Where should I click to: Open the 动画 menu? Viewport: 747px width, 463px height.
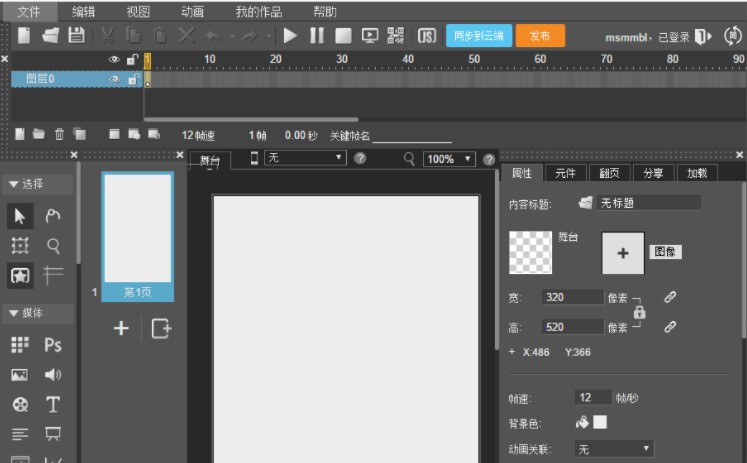coord(193,12)
